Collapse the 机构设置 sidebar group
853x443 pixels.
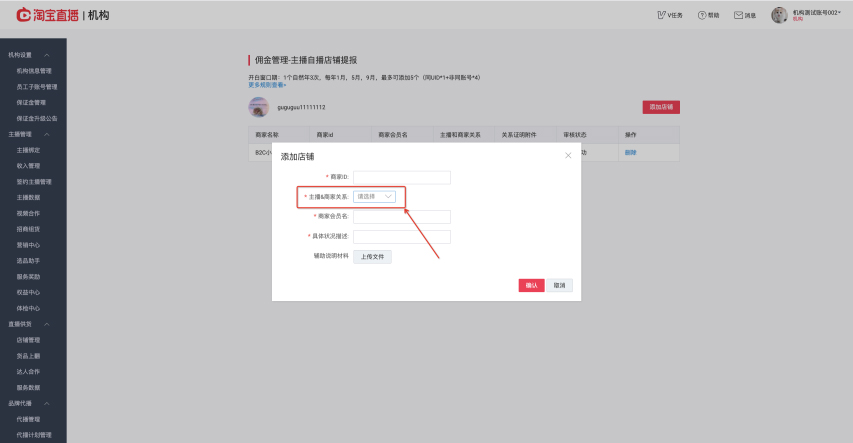tap(47, 55)
